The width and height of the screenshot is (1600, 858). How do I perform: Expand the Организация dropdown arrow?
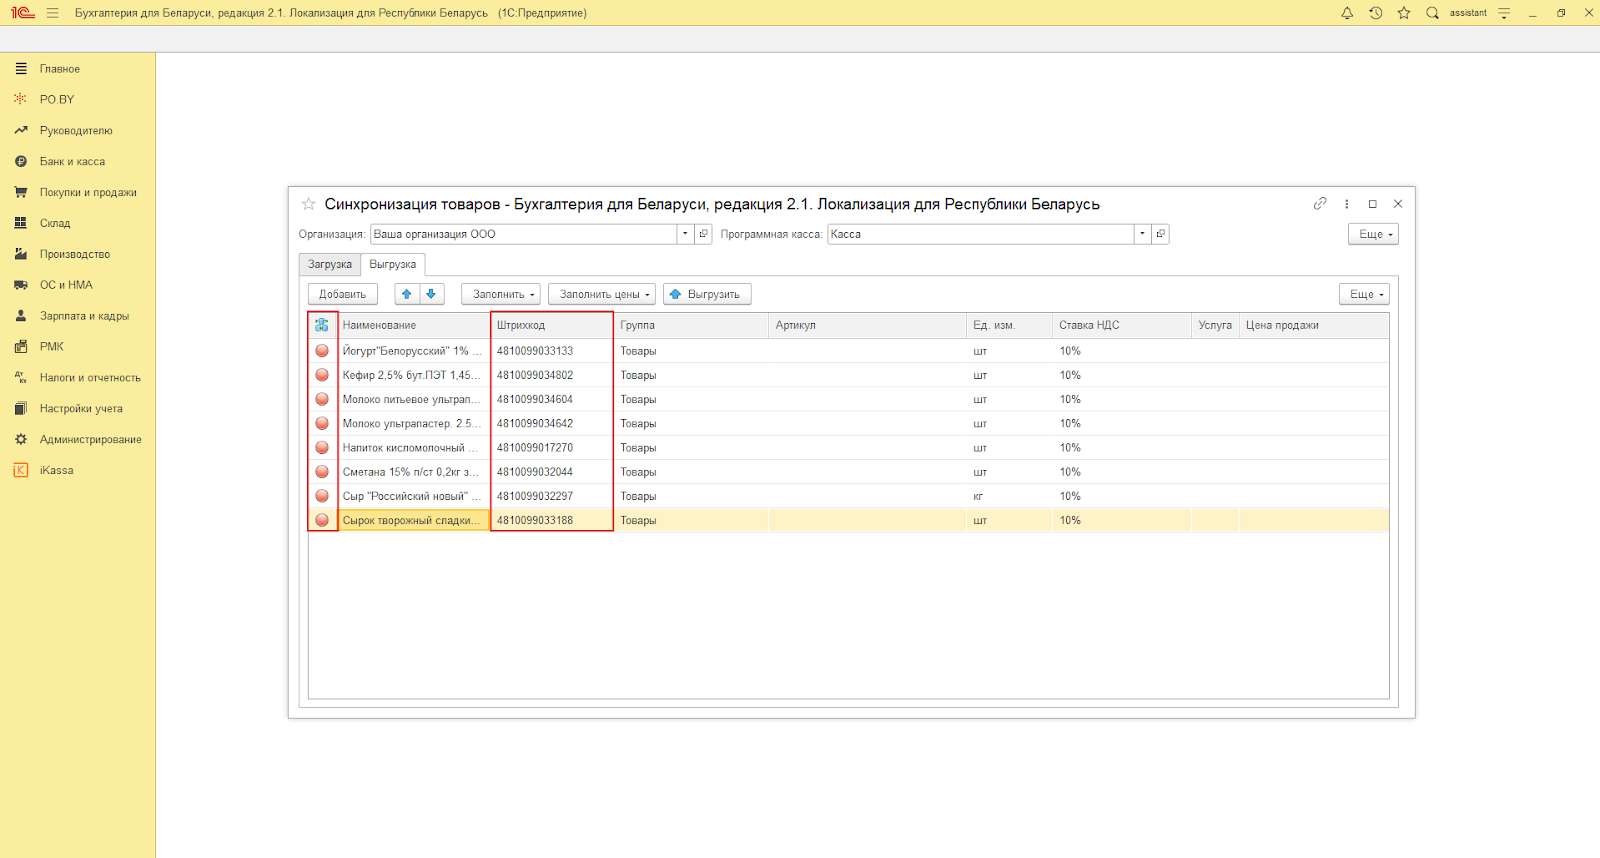[685, 234]
